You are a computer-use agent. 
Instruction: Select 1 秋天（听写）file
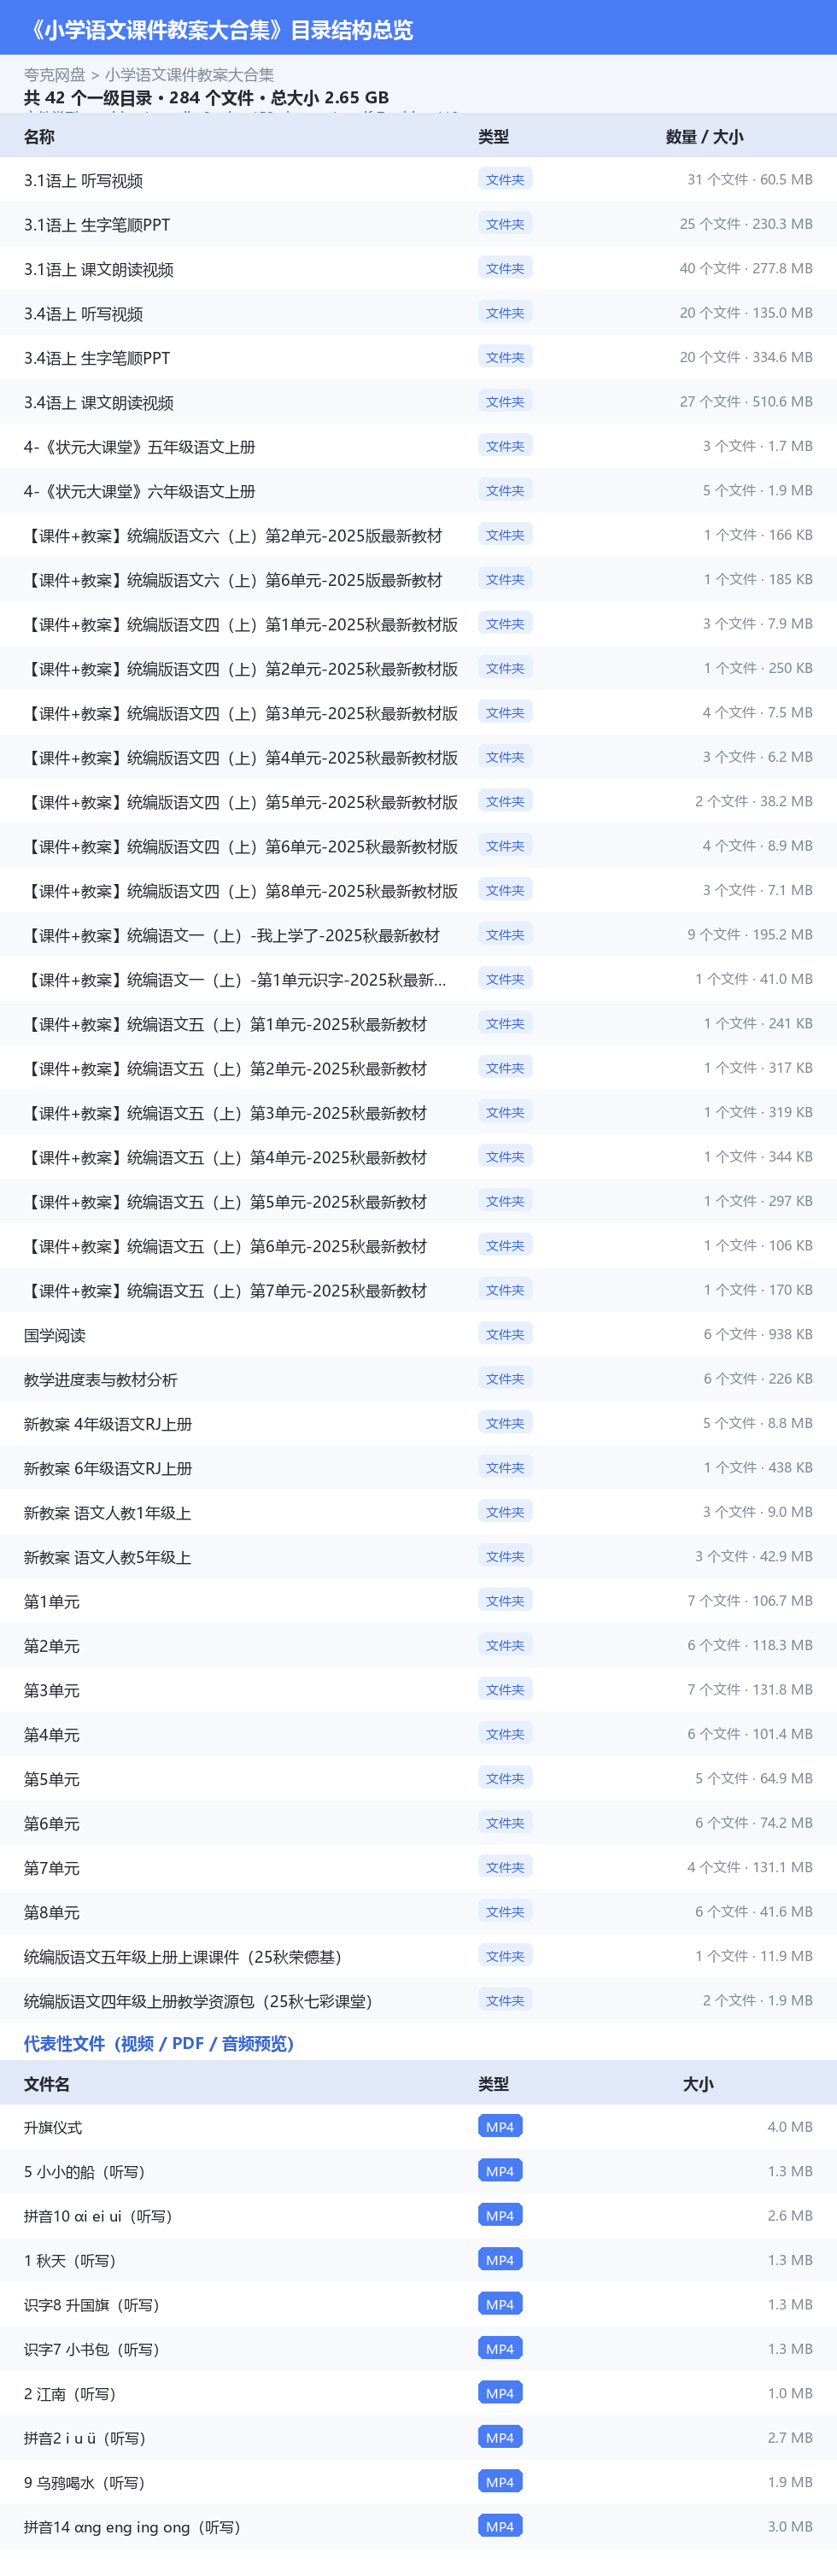(418, 2260)
